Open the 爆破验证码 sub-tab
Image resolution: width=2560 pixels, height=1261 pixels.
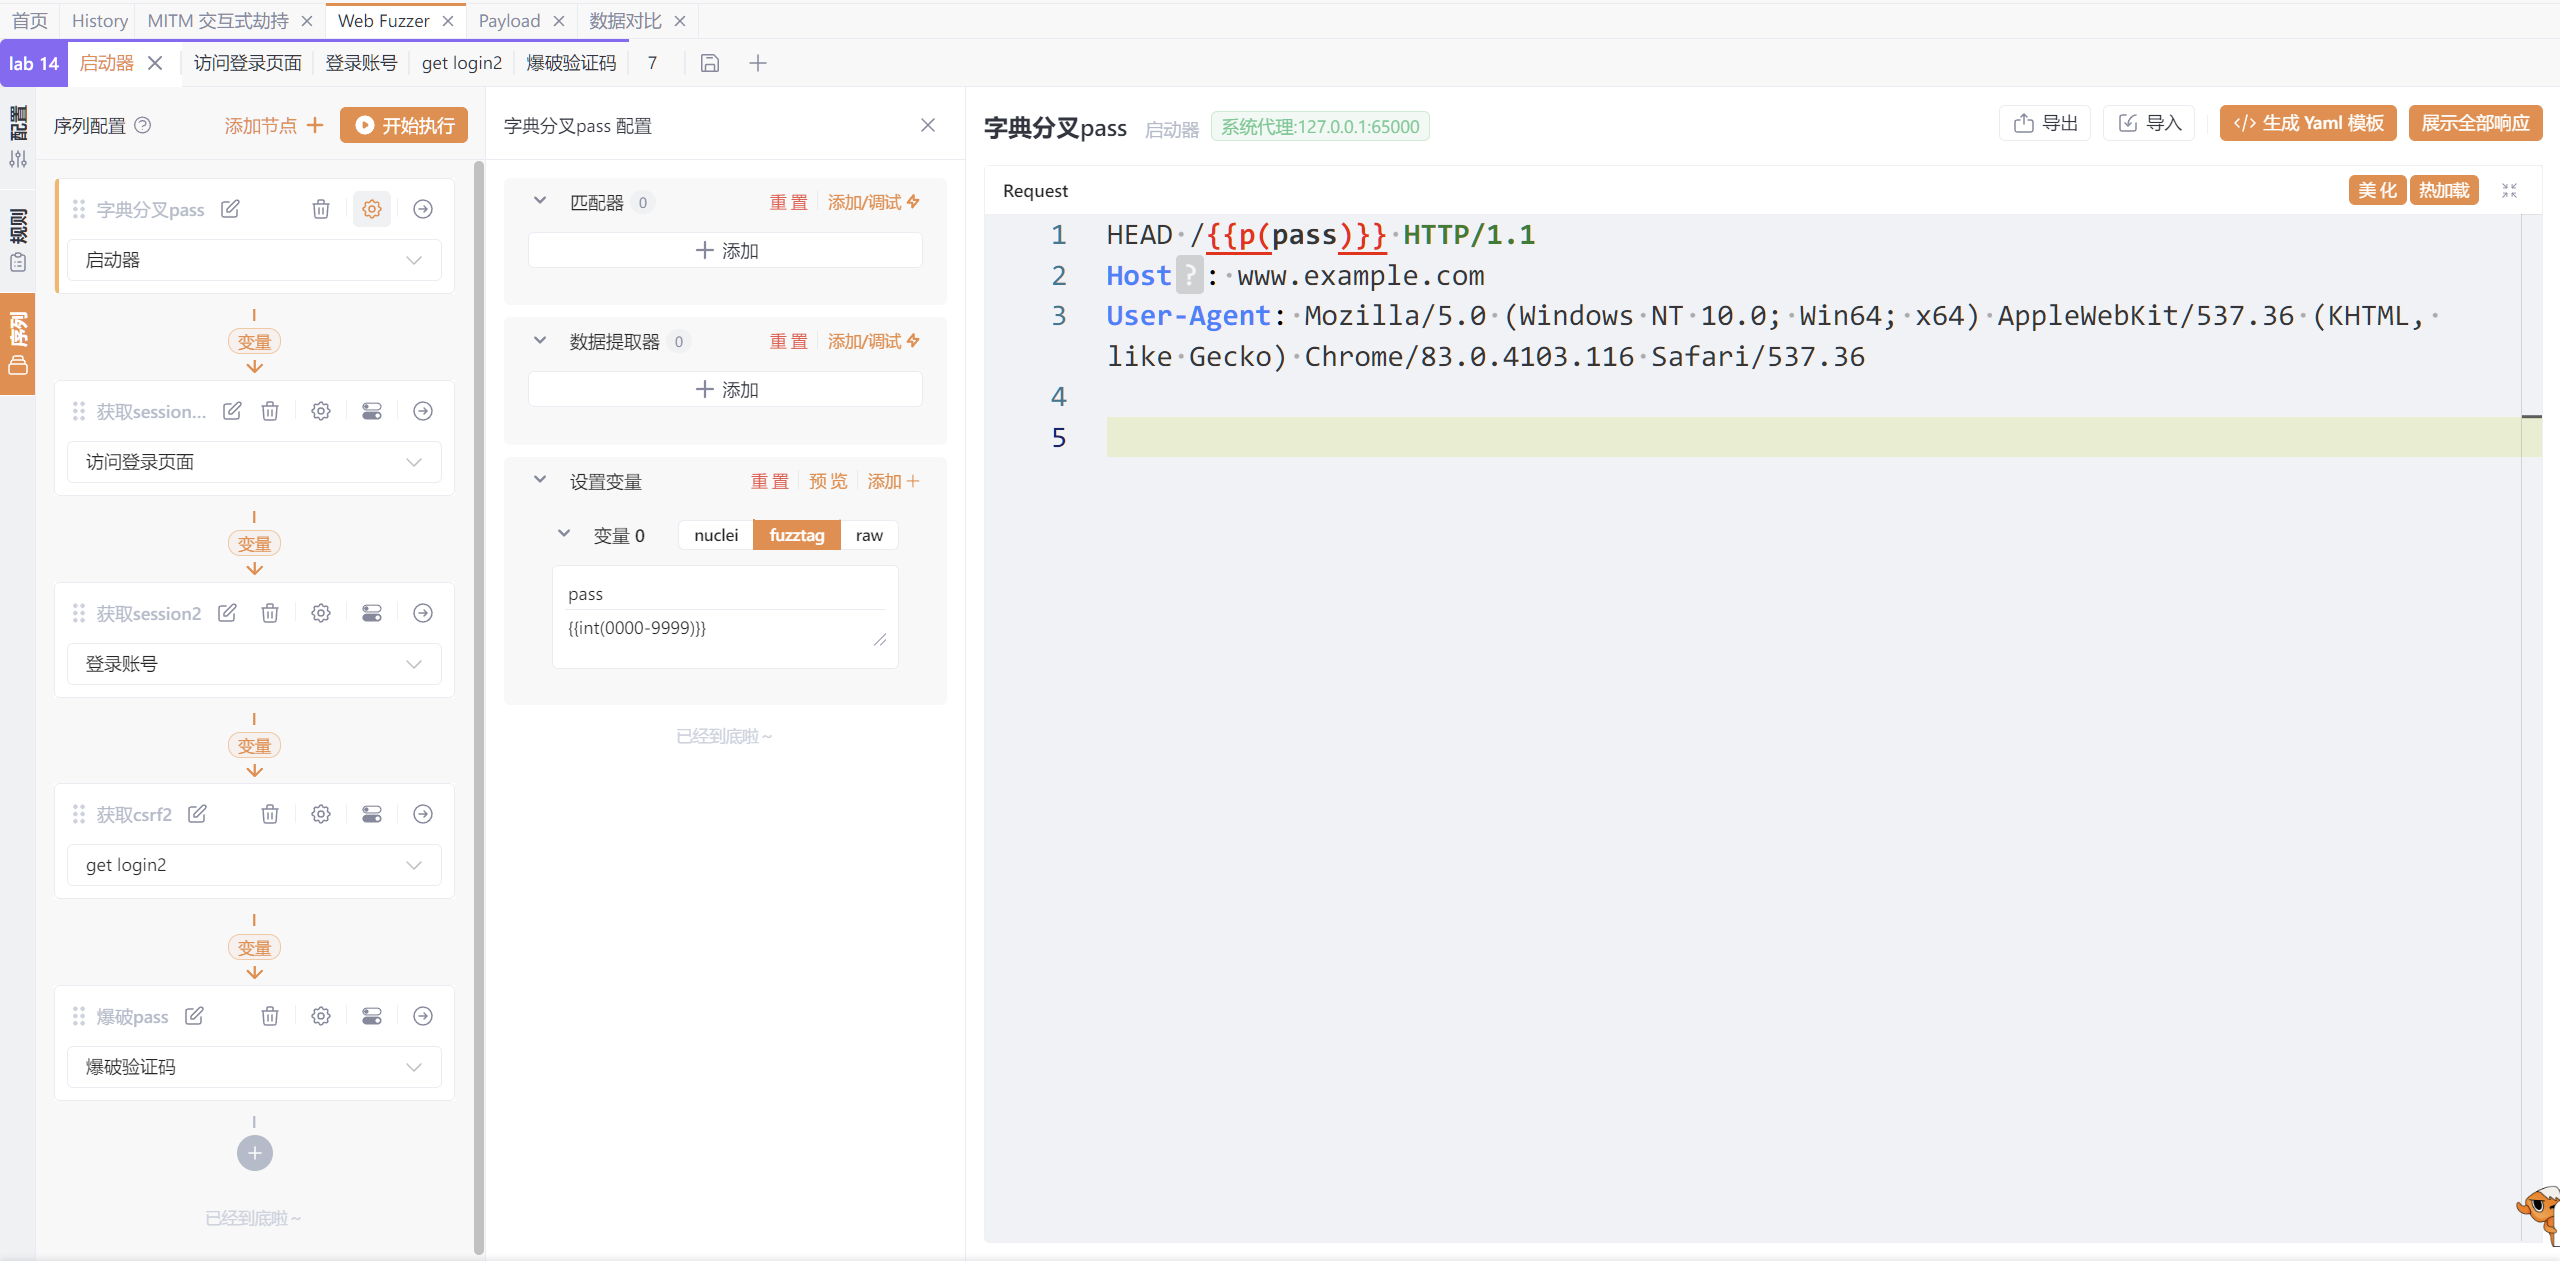[x=571, y=63]
